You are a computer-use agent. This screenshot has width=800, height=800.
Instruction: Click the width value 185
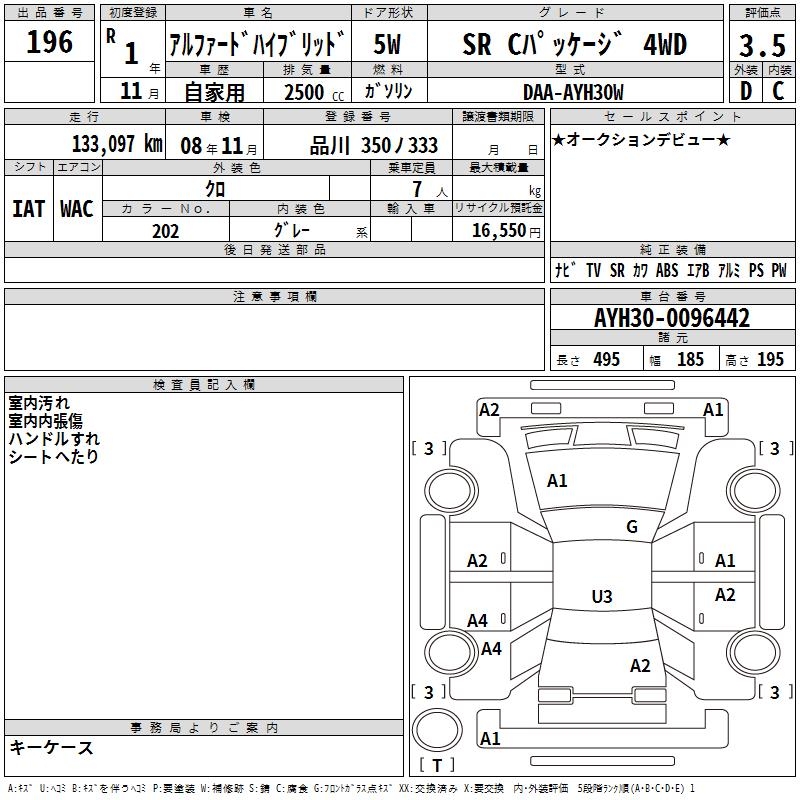coord(690,359)
